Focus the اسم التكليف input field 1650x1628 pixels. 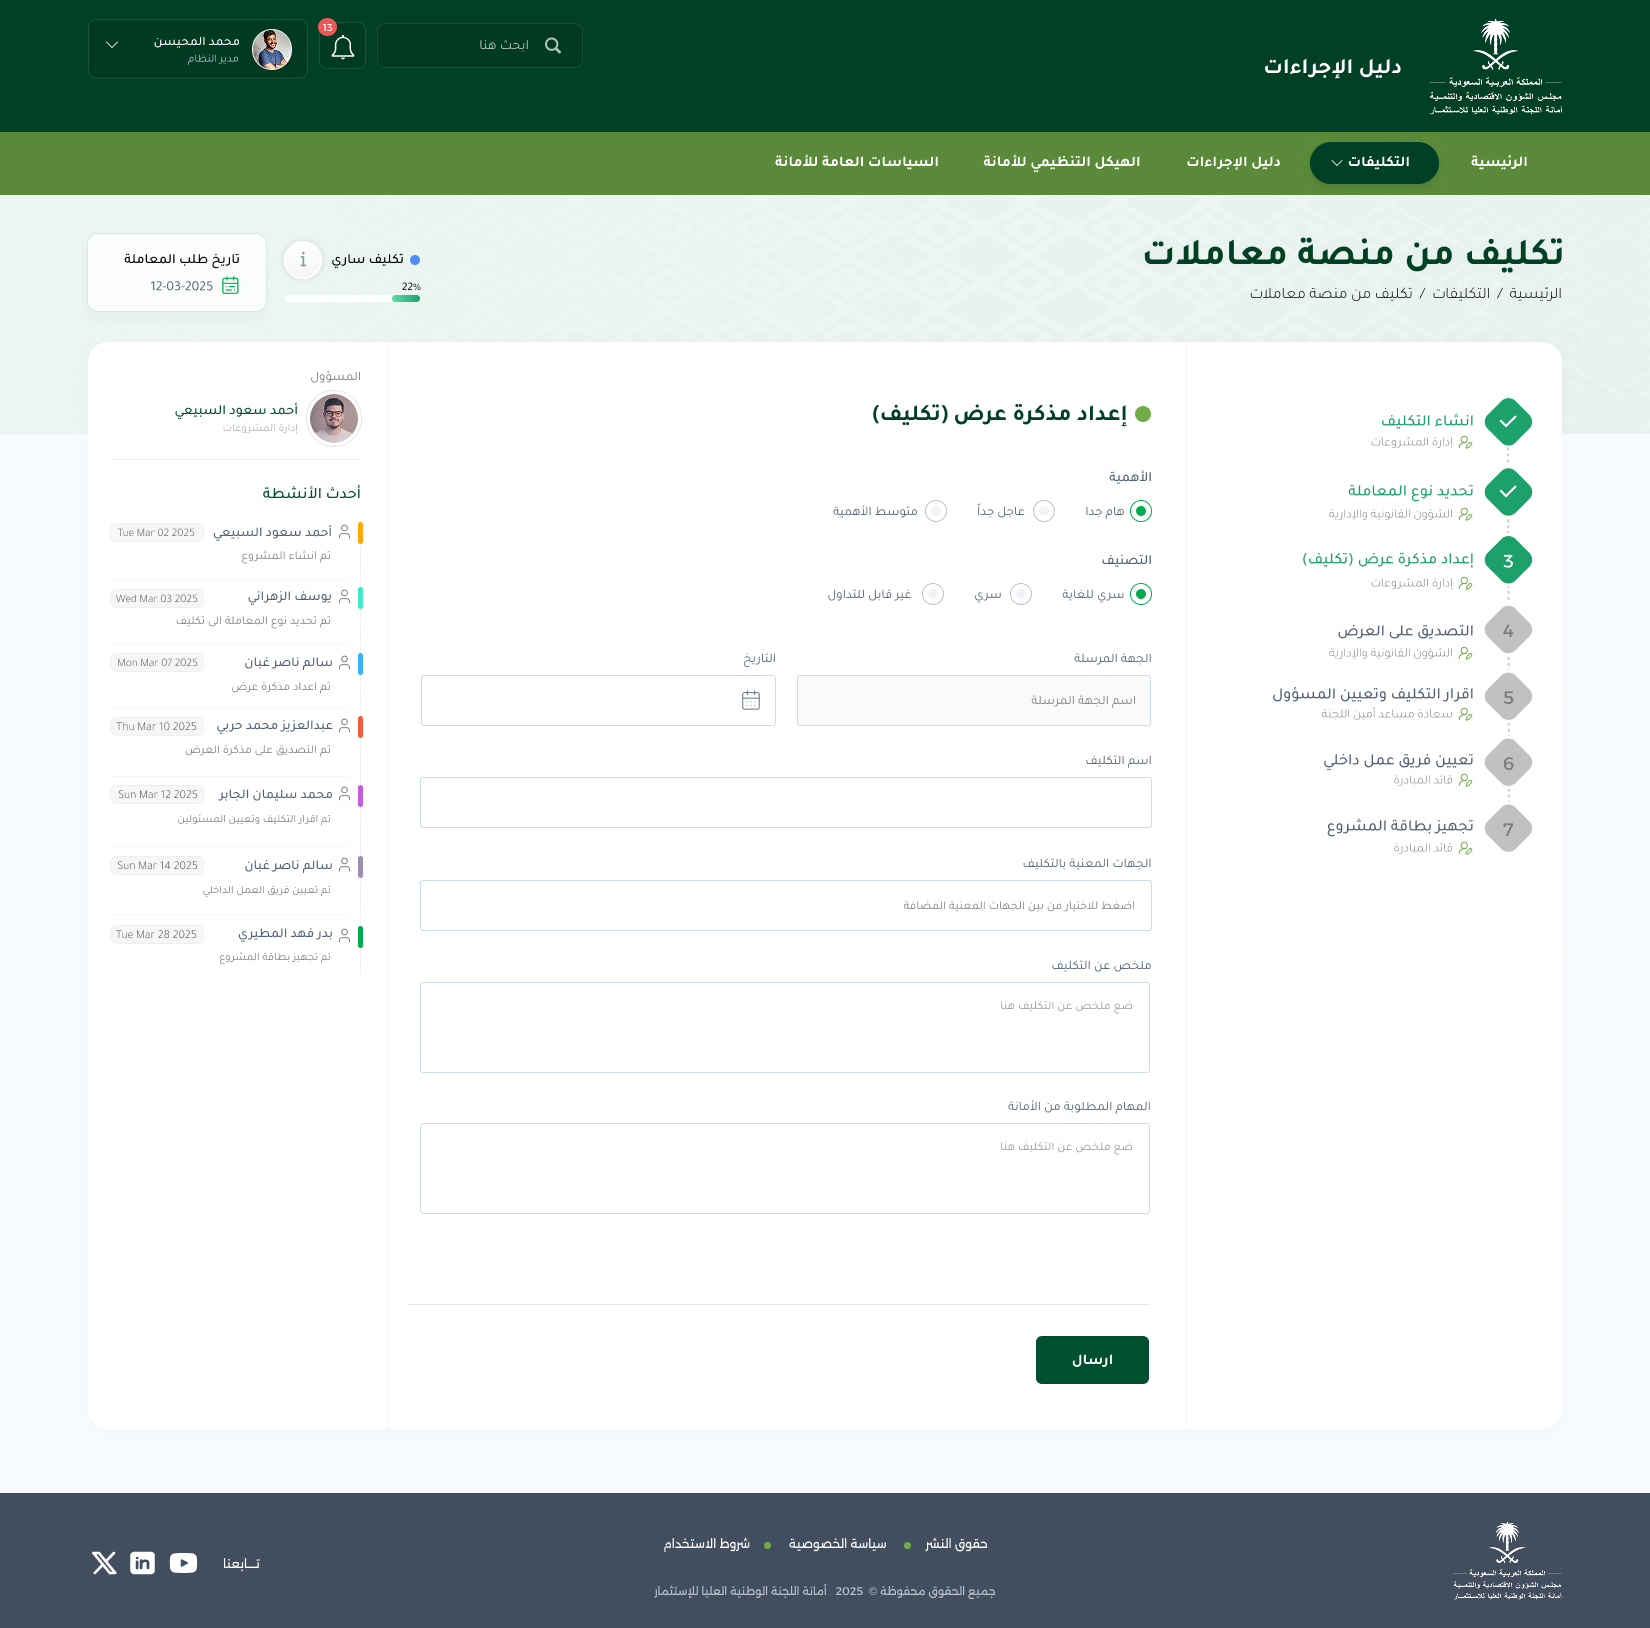coord(786,803)
